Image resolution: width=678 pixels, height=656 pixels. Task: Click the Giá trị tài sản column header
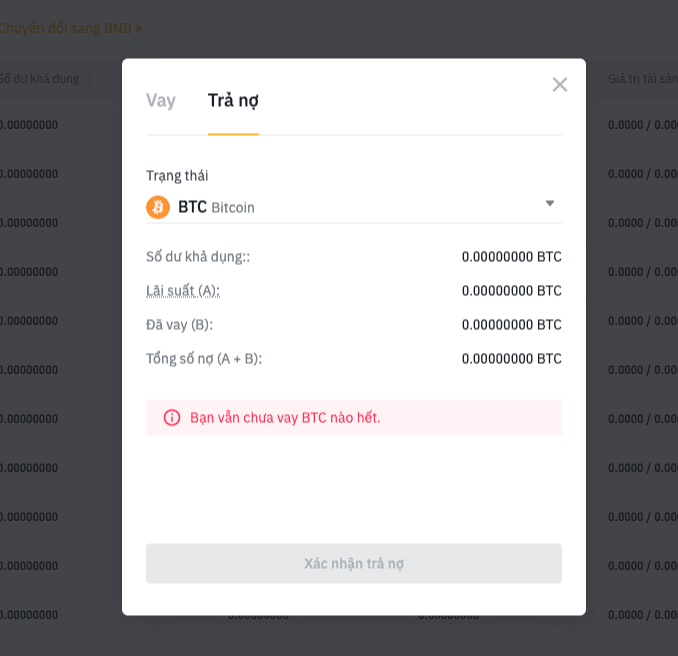pyautogui.click(x=643, y=79)
